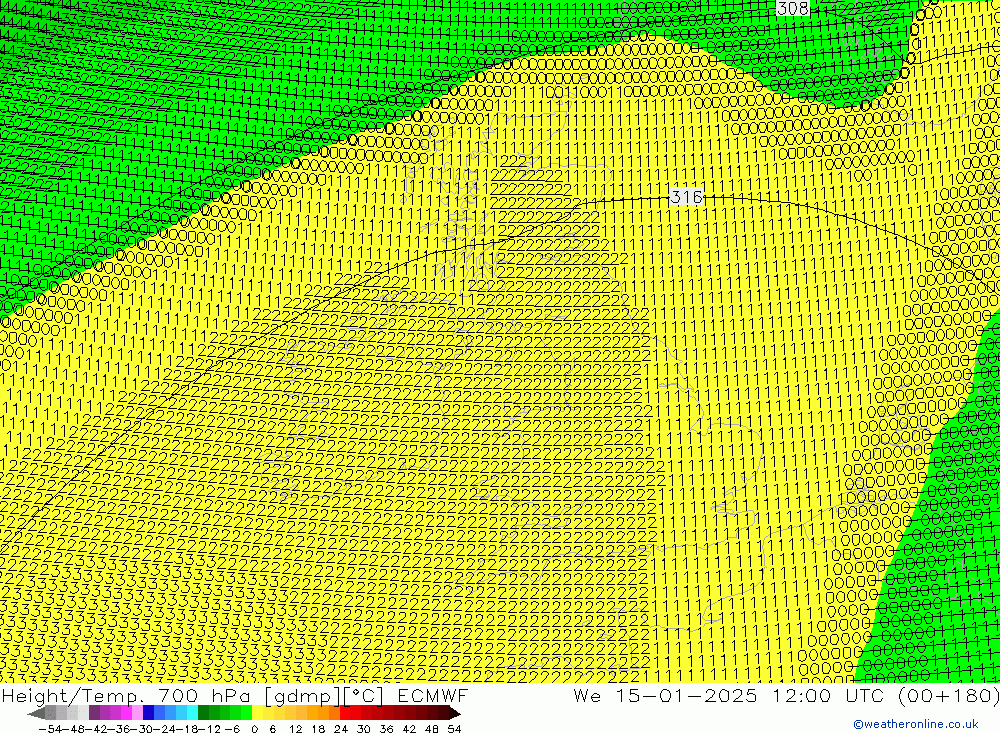The image size is (1000, 733).
Task: Click the 12:00 UTC time text
Action: (828, 695)
